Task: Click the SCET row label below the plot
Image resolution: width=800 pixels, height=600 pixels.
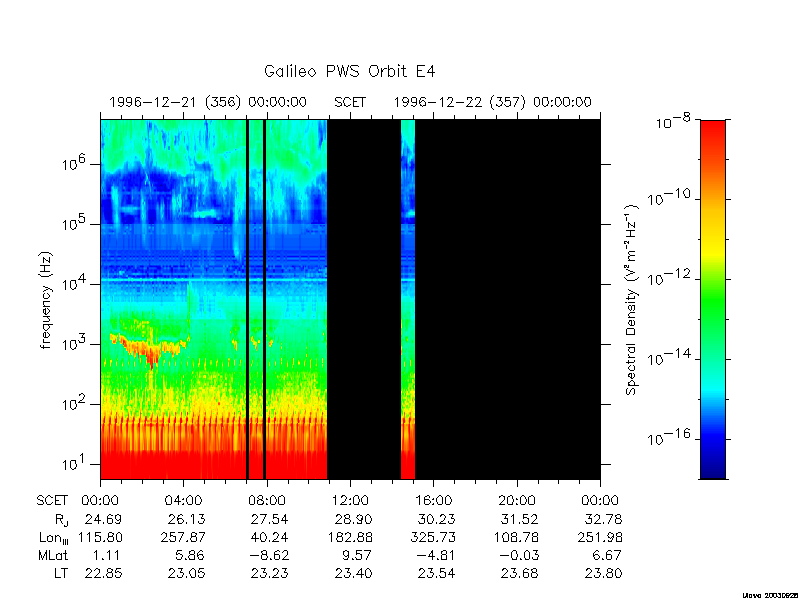Action: (x=52, y=501)
